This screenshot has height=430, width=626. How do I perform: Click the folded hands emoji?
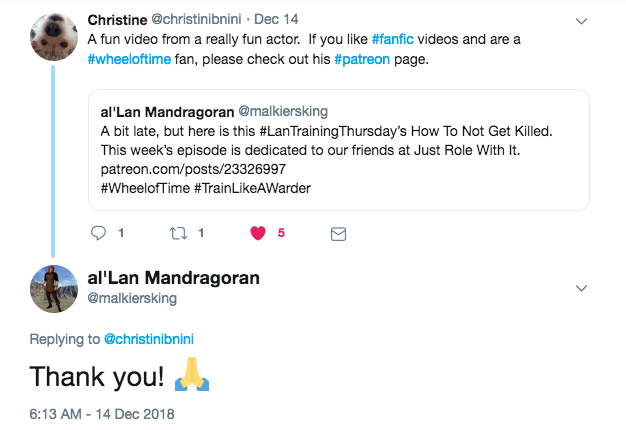pos(189,377)
